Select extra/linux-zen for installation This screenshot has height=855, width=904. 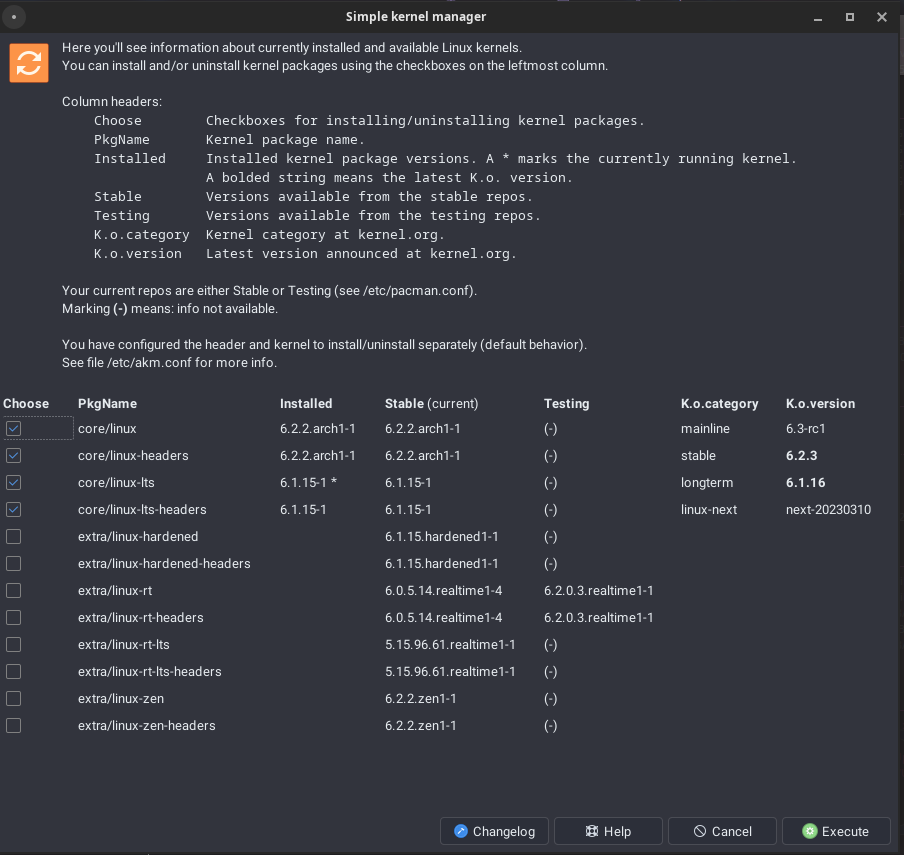click(x=13, y=698)
